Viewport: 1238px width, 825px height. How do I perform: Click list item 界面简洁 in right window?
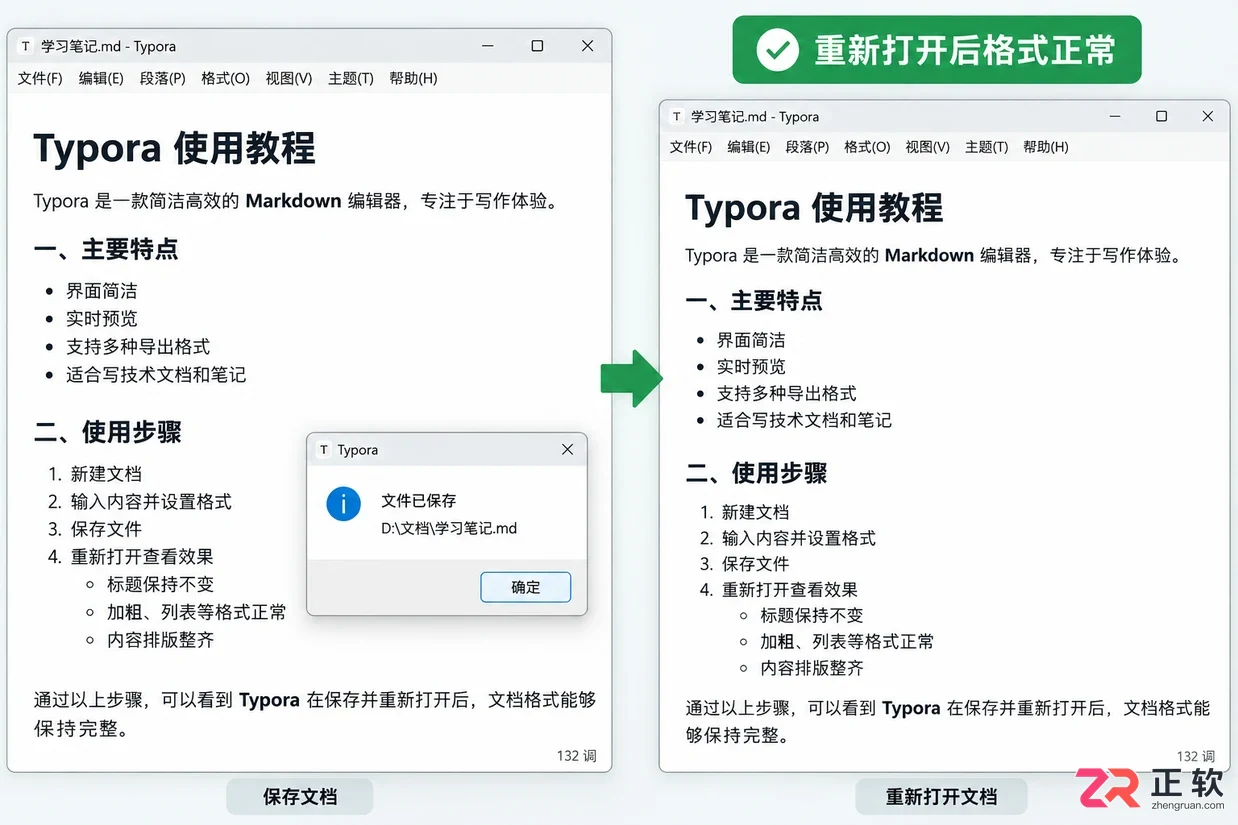coord(751,340)
